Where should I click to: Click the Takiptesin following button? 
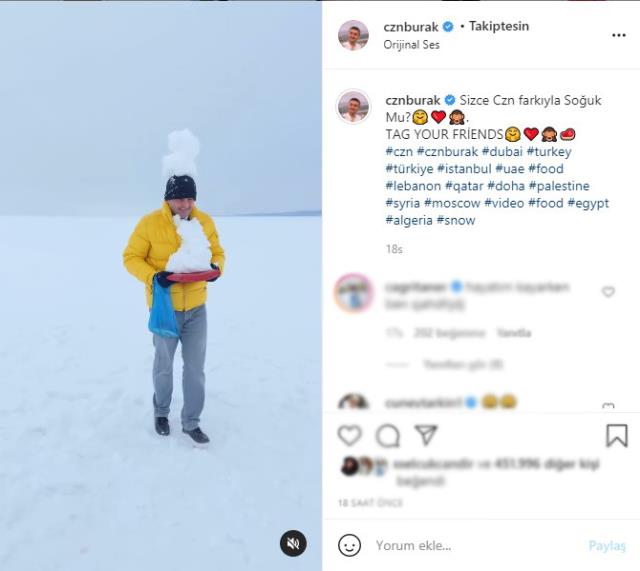click(499, 26)
